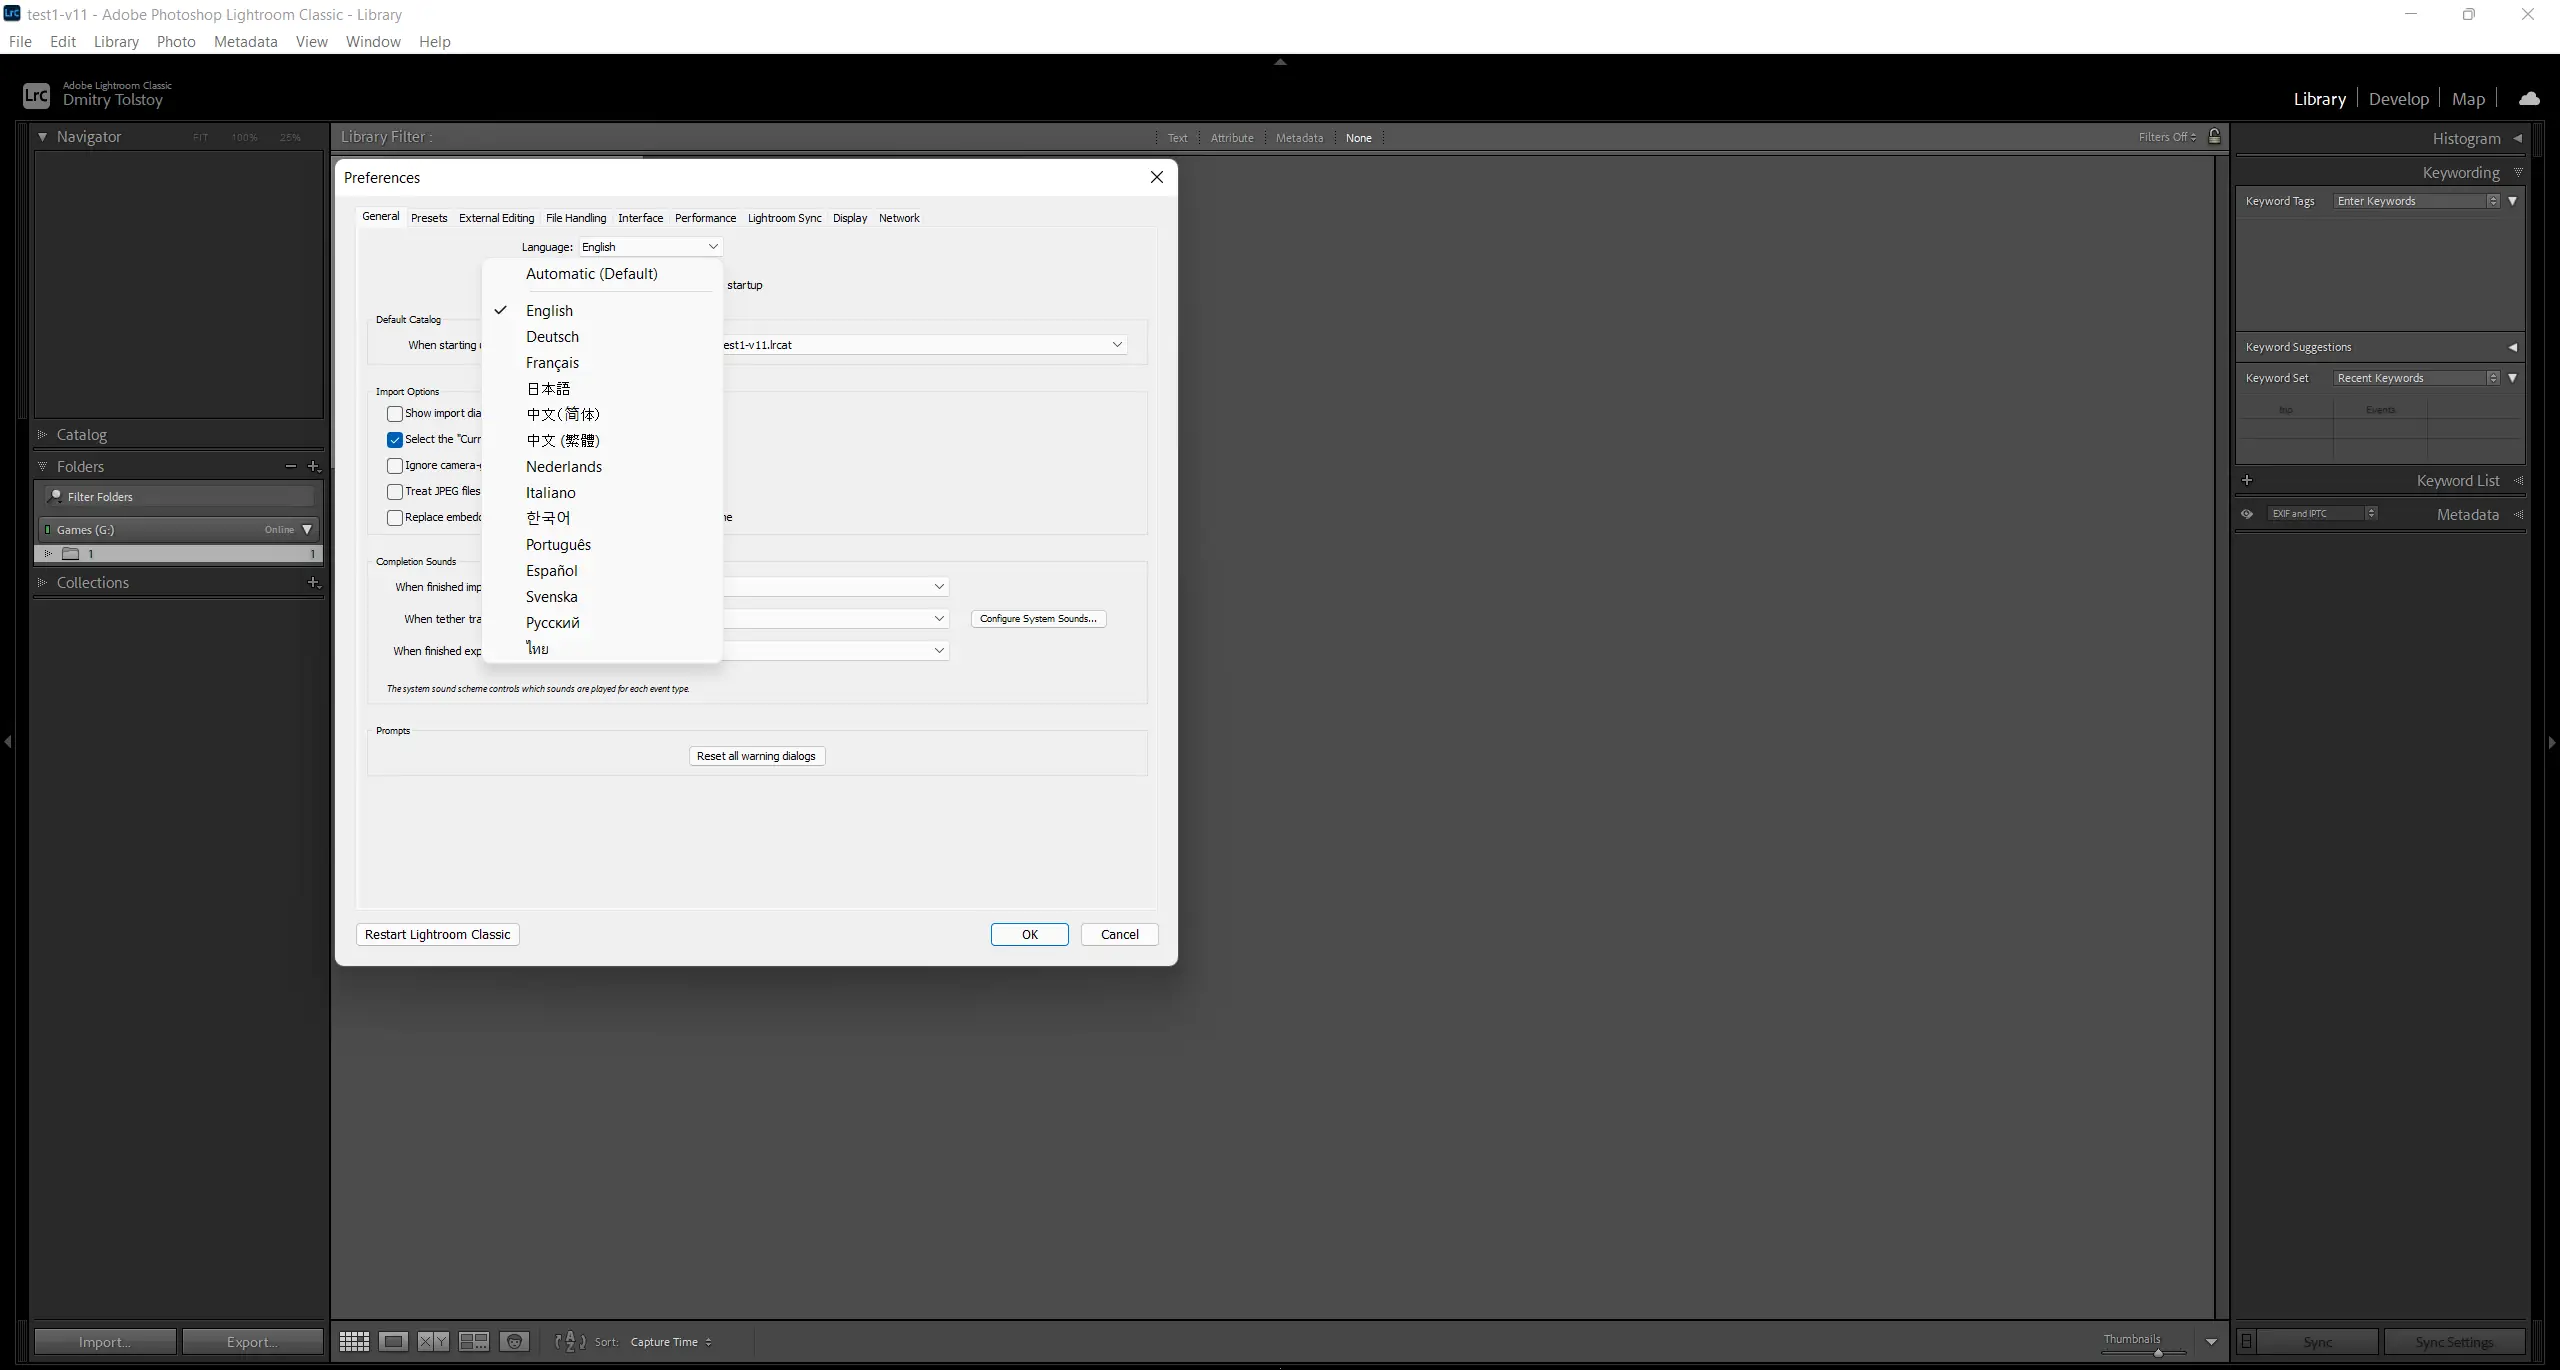Open the default catalog dropdown
2560x1370 pixels.
click(x=1116, y=345)
